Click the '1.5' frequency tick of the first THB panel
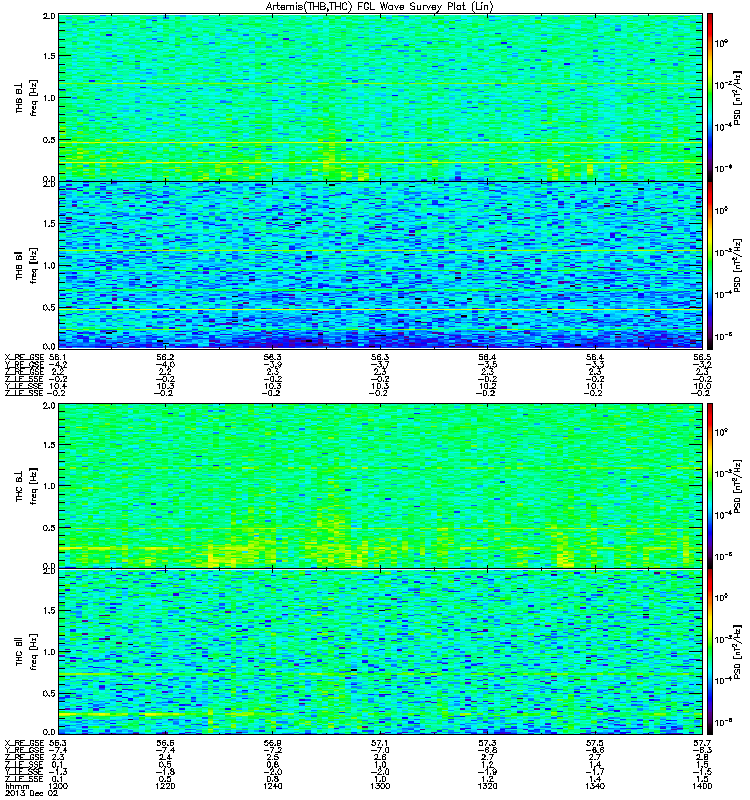This screenshot has height=800, width=750. 49,56
